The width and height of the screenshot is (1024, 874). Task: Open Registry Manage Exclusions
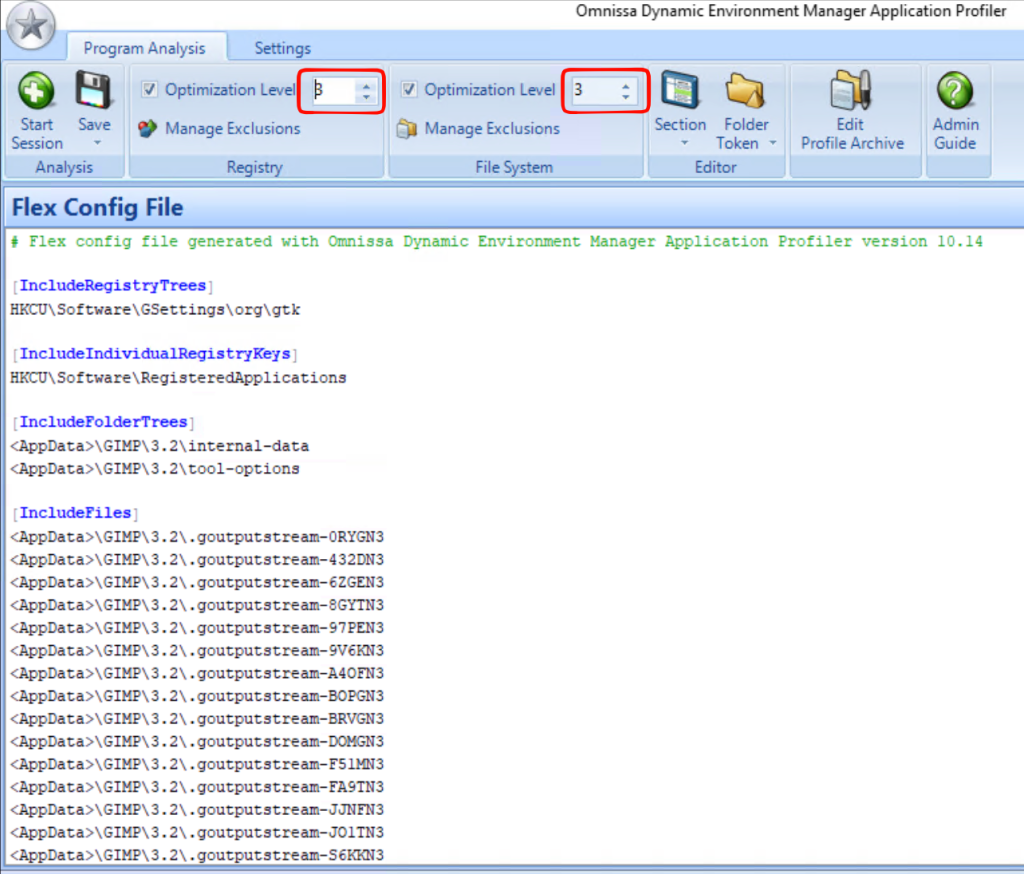pyautogui.click(x=232, y=129)
